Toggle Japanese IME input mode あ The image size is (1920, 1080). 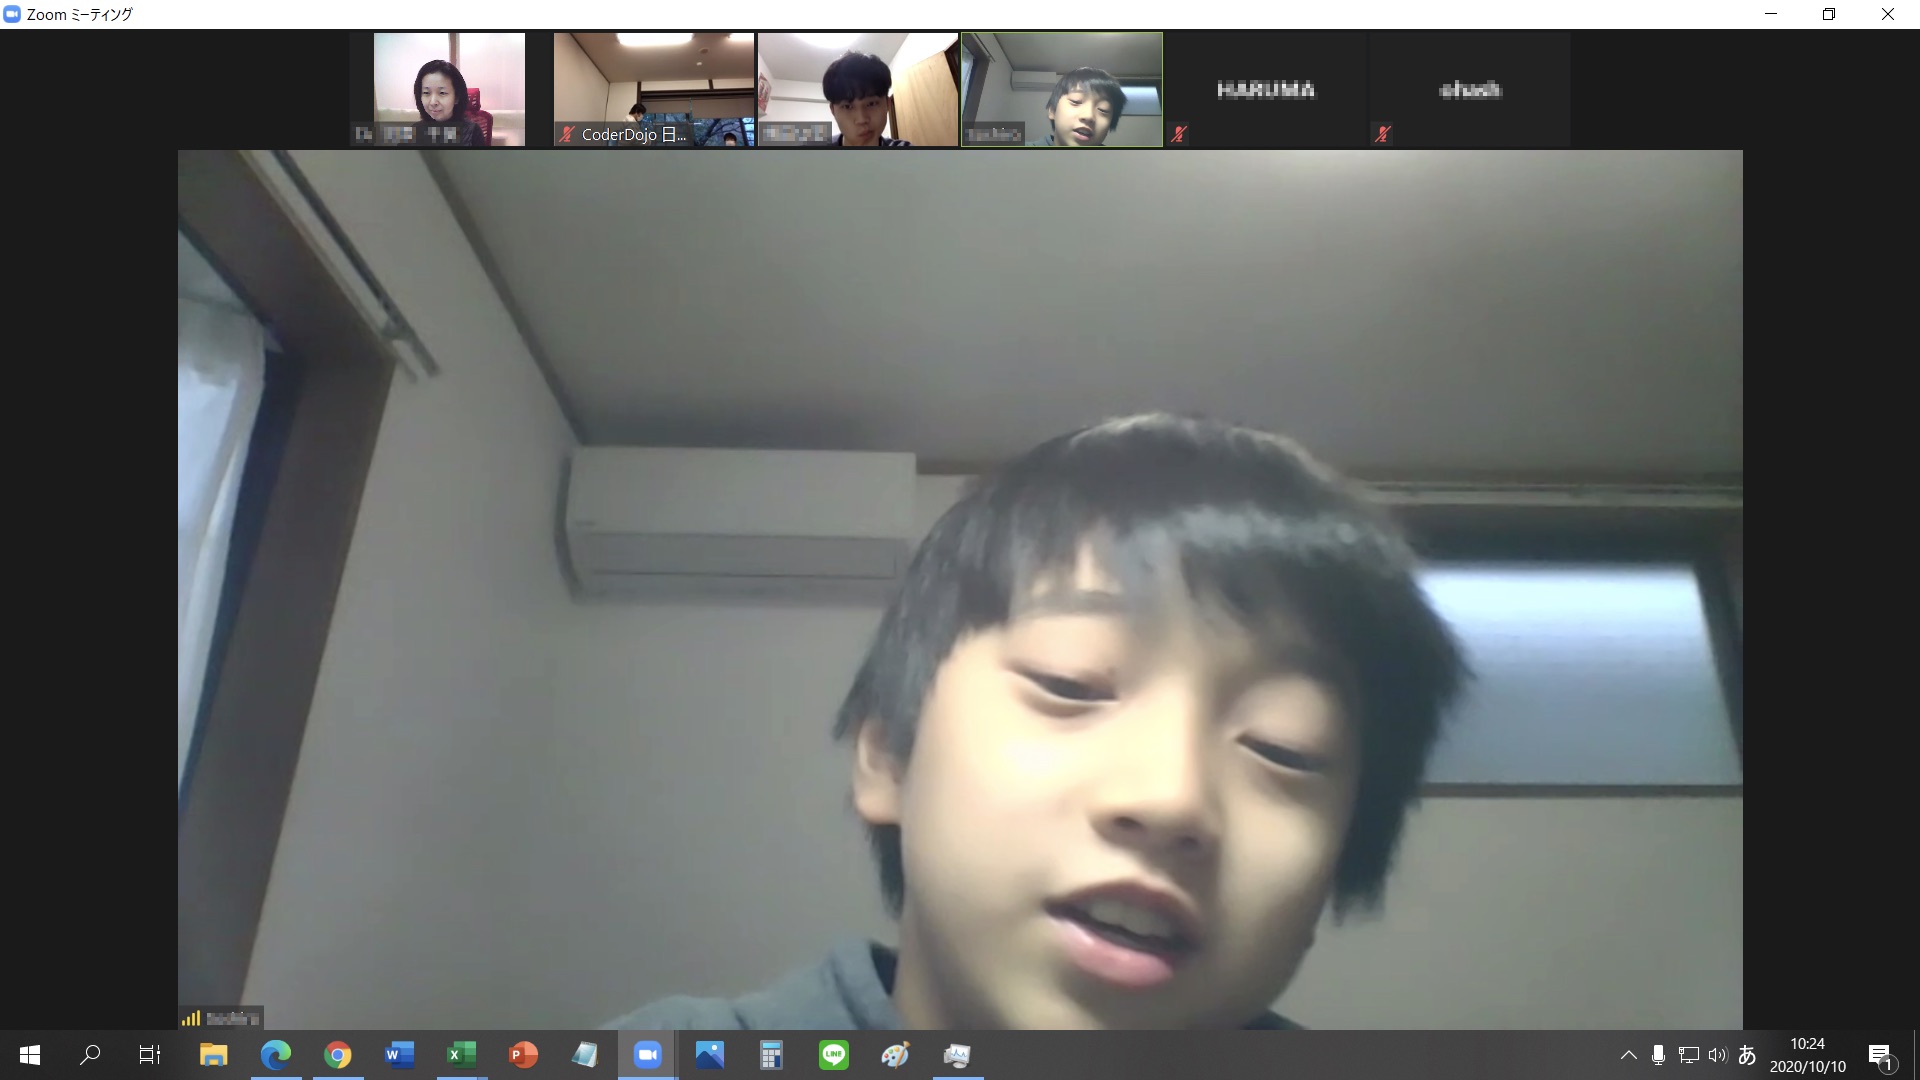click(x=1747, y=1055)
